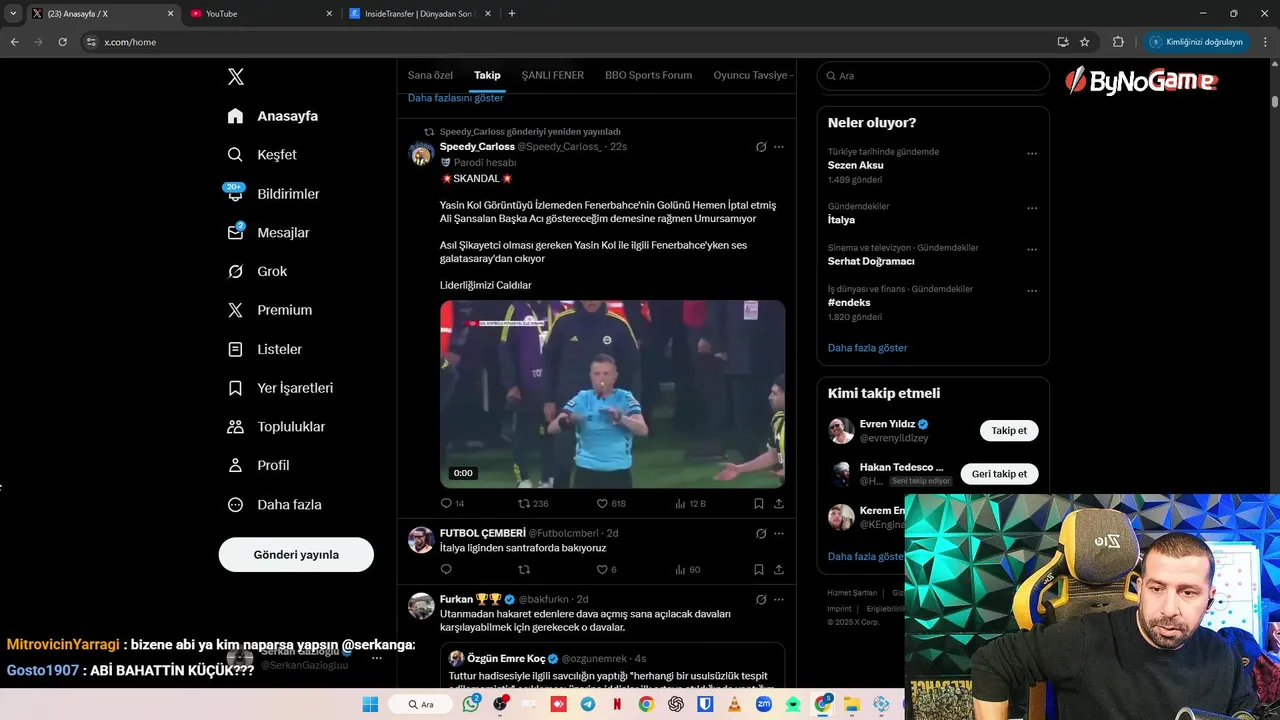Reload the page in the browser
Screen dimensions: 1280x720
tap(62, 42)
